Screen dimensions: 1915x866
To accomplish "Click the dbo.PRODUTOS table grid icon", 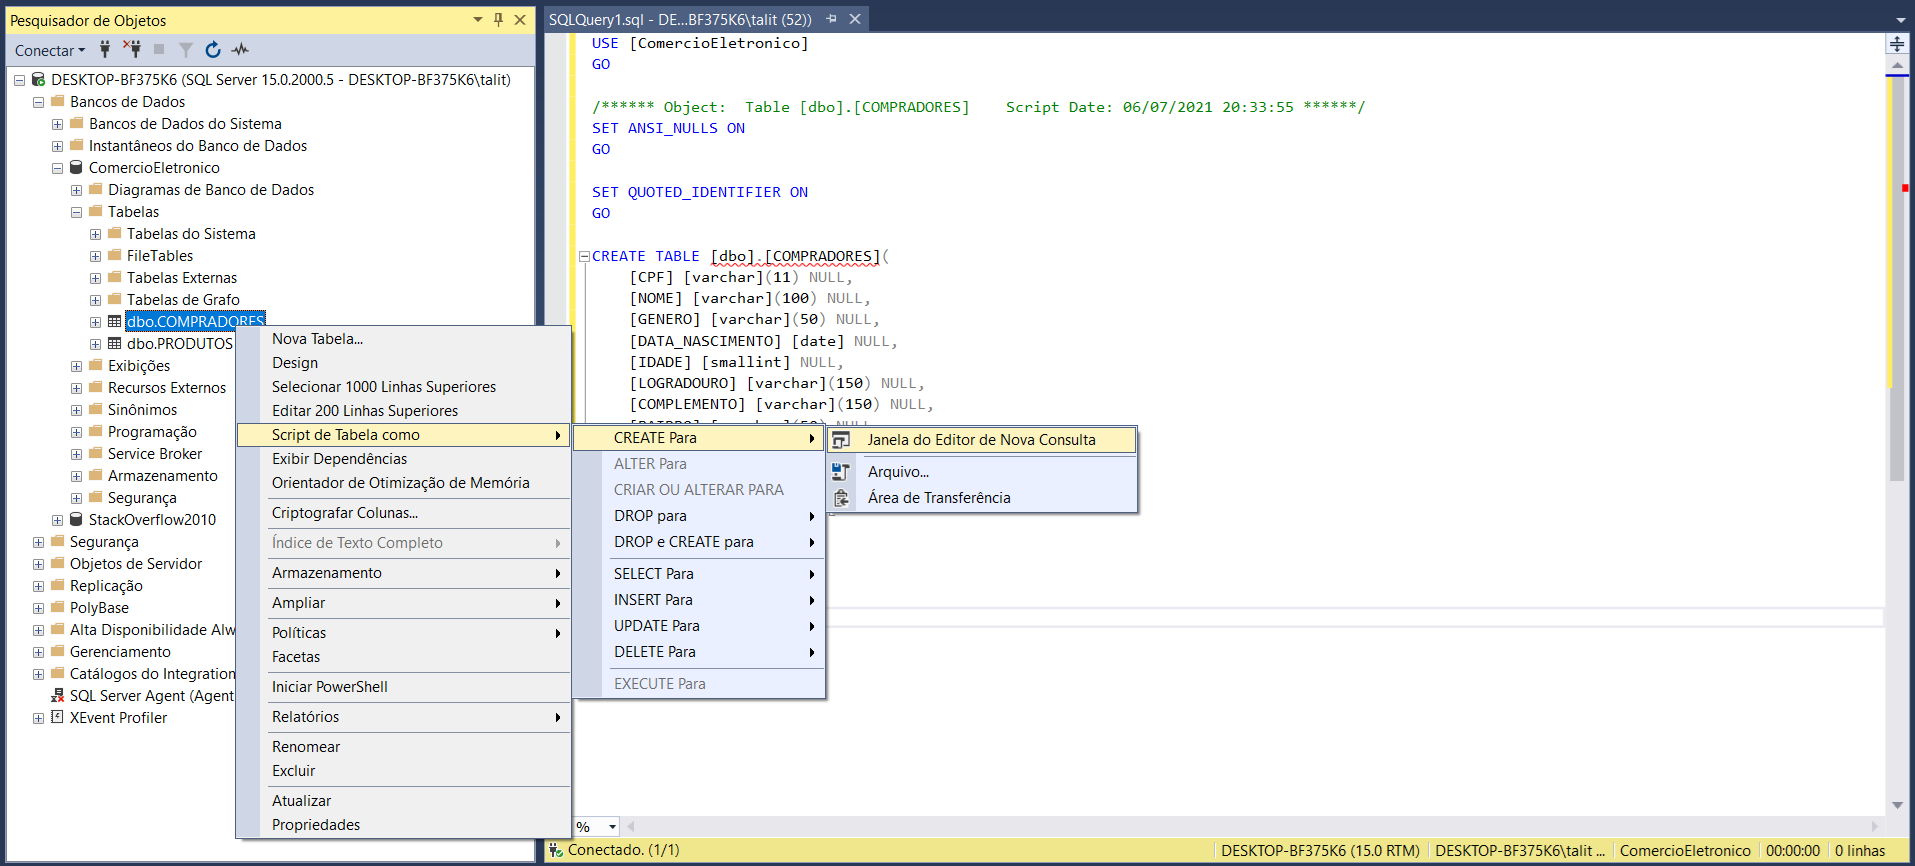I will [114, 343].
